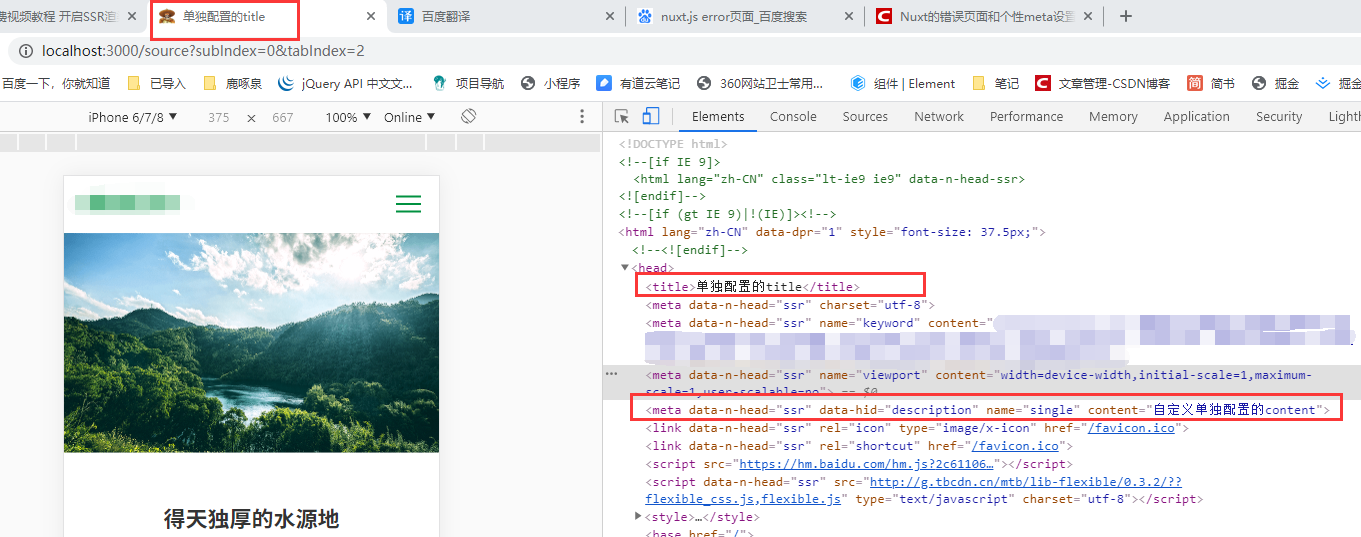Open the actions ellipsis beside viewport meta
The height and width of the screenshot is (537, 1361).
[611, 374]
